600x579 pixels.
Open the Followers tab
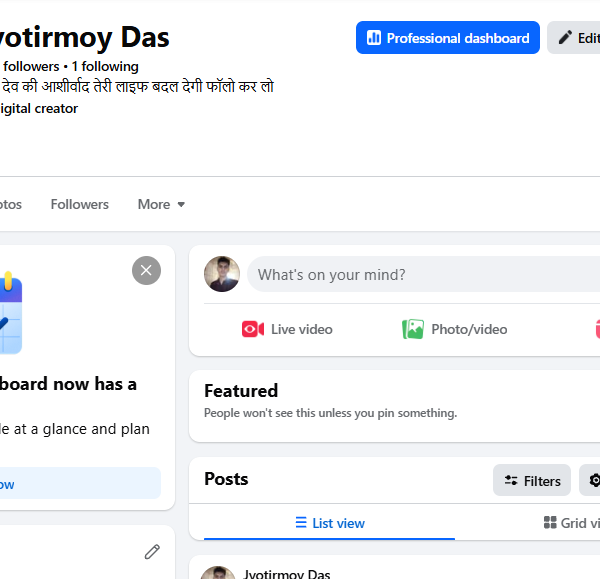point(80,204)
